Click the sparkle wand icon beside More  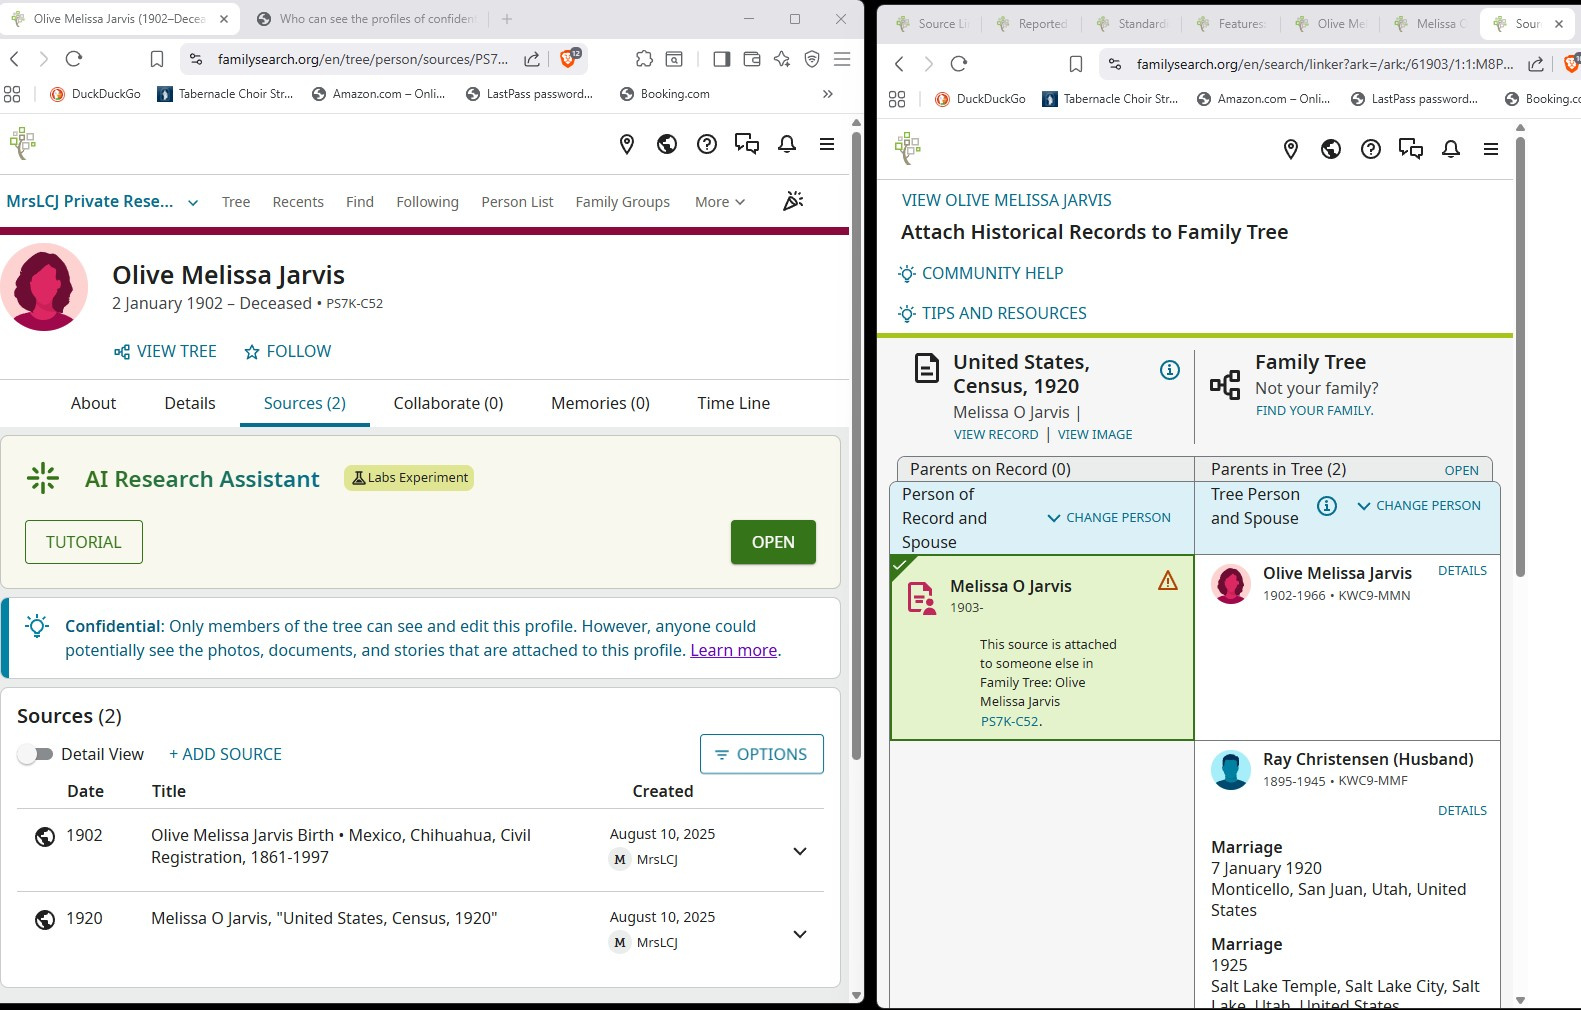coord(793,201)
